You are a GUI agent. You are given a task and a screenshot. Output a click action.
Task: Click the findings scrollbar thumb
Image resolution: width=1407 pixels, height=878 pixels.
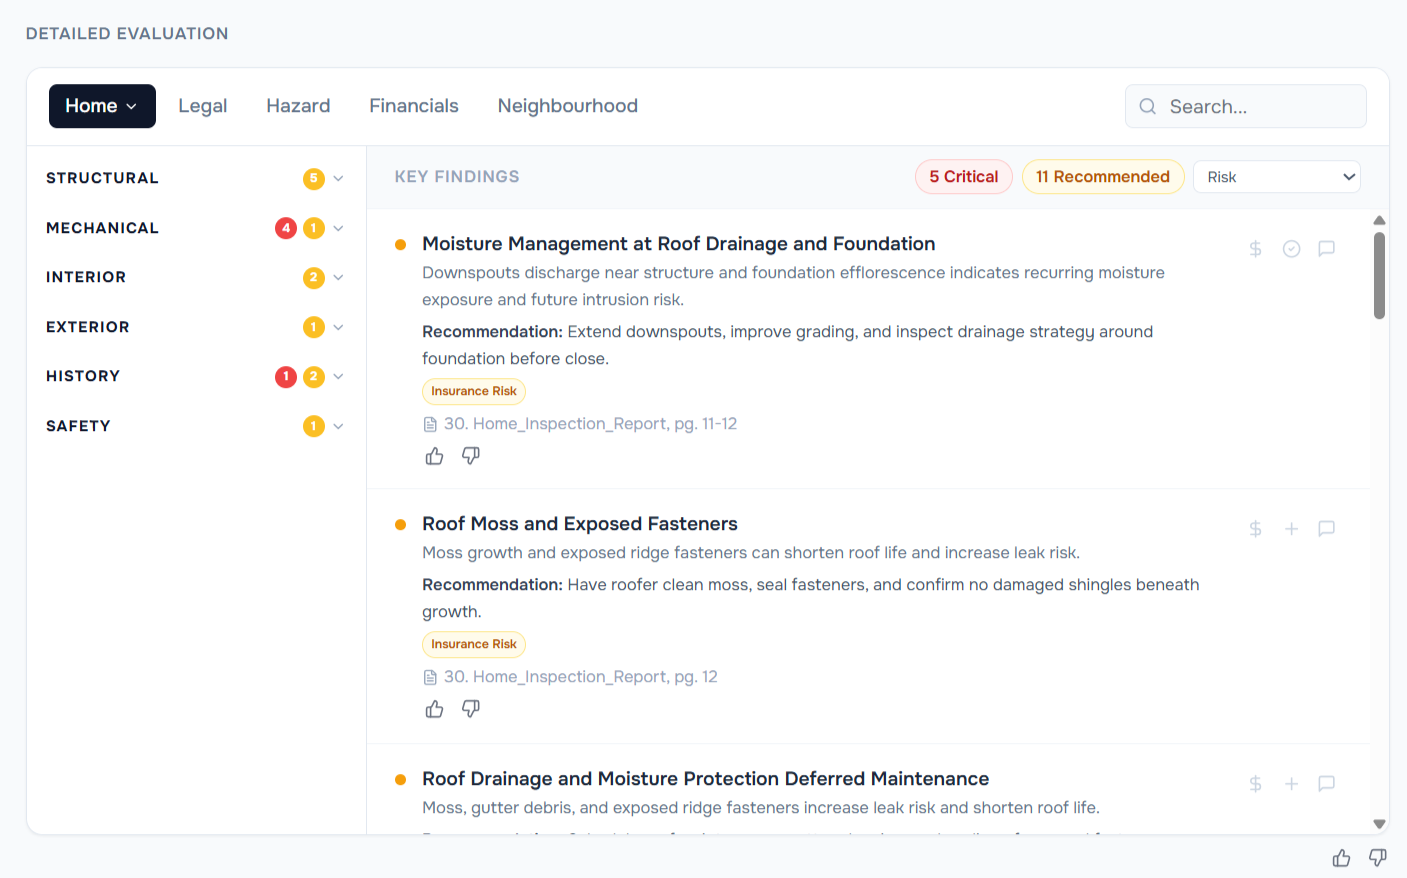(1379, 276)
